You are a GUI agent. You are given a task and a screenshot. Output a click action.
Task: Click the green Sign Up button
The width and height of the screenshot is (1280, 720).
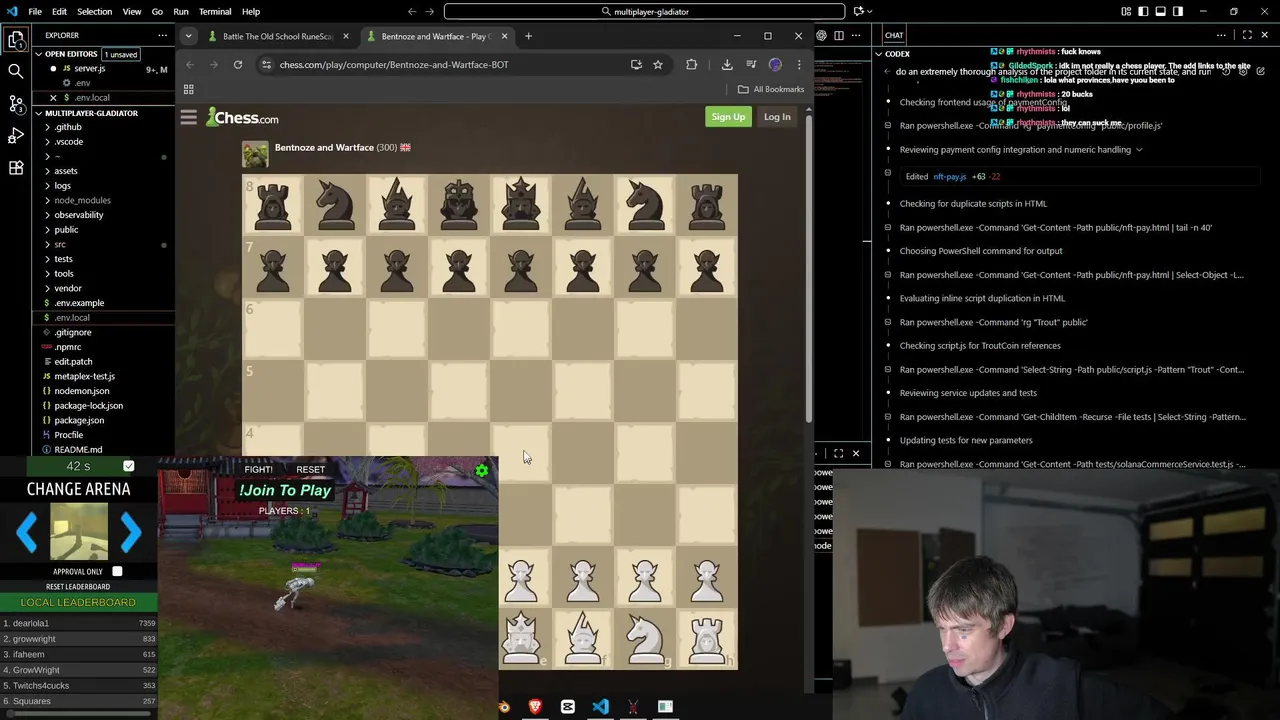pyautogui.click(x=728, y=117)
